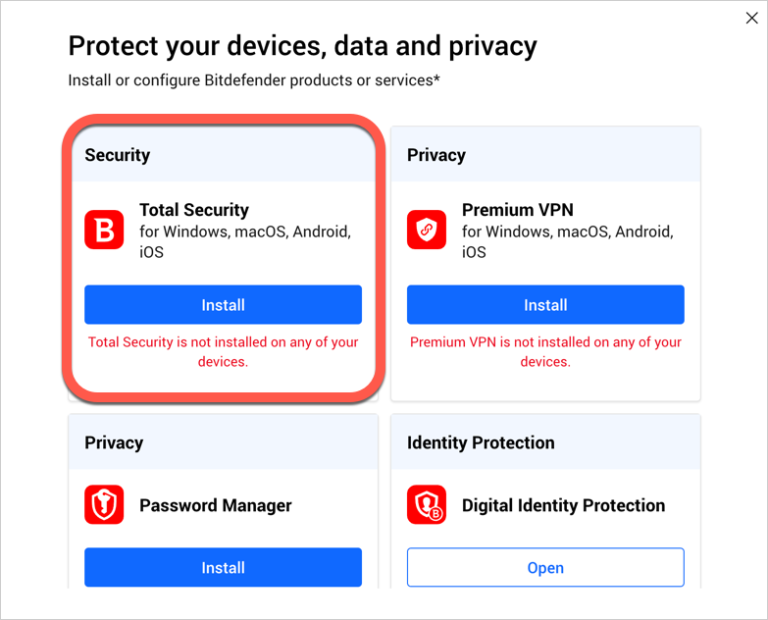Viewport: 768px width, 620px height.
Task: Click the Premium VPN shield icon
Action: (x=427, y=230)
